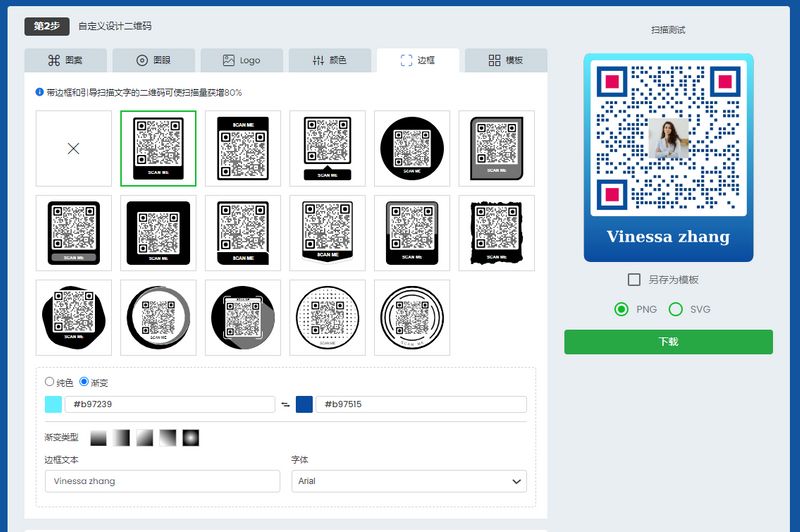
Task: Switch to the 颜色 color tab
Action: (330, 60)
